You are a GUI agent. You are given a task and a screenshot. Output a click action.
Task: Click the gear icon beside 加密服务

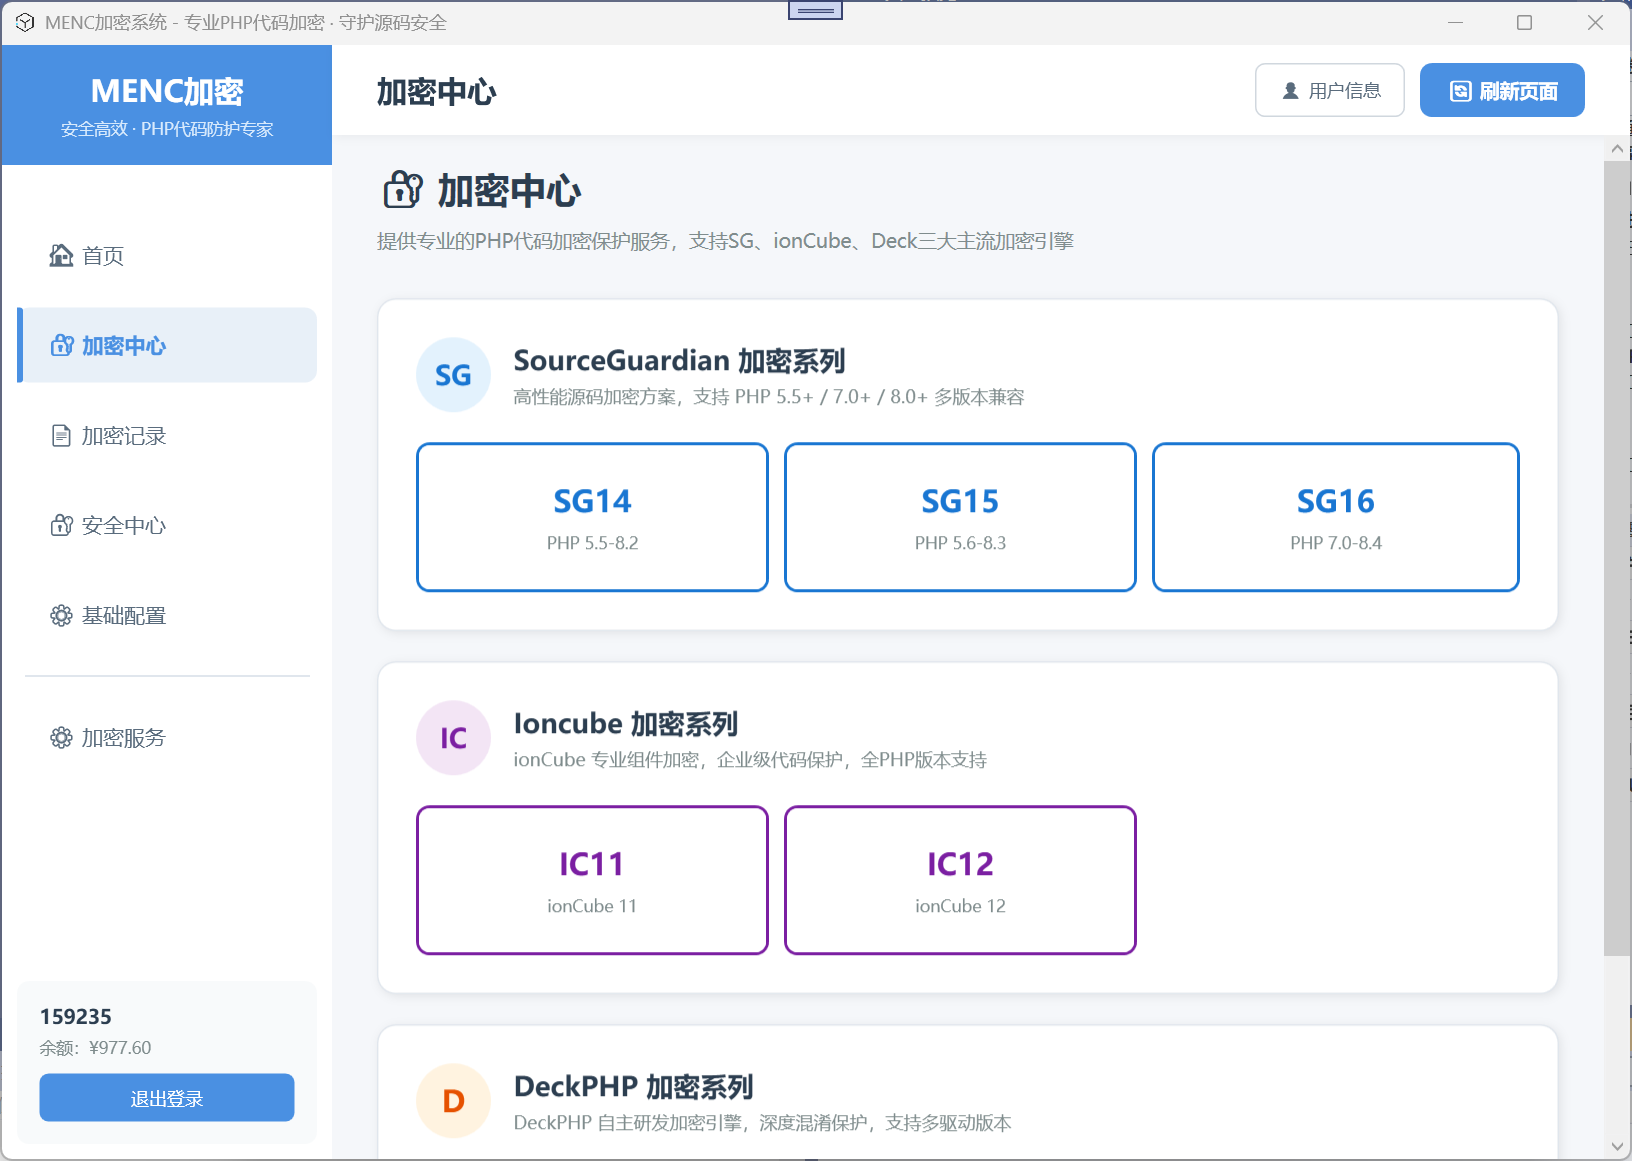[x=62, y=738]
